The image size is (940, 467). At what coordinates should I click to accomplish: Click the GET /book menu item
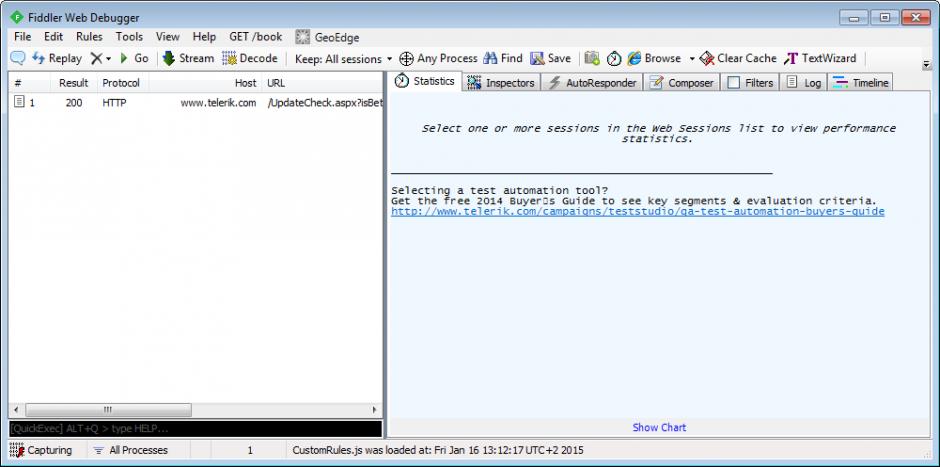(255, 37)
